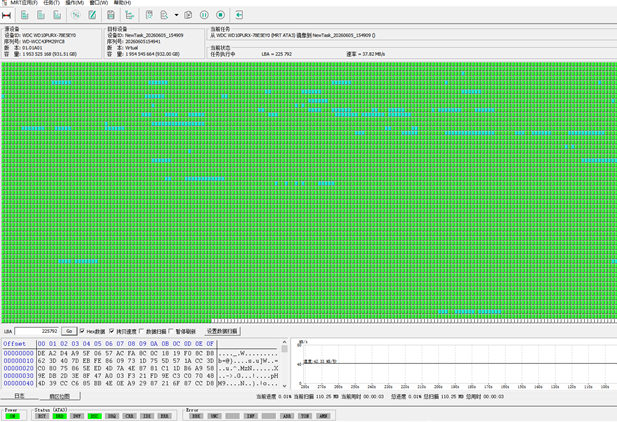Screen dimensions: 617x422
Task: Click the tree structure toolbar icon
Action: tap(129, 15)
